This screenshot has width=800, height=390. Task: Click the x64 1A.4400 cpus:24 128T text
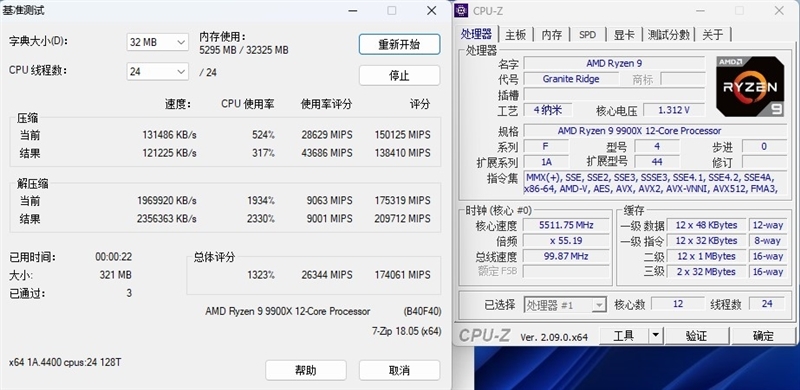pyautogui.click(x=65, y=362)
